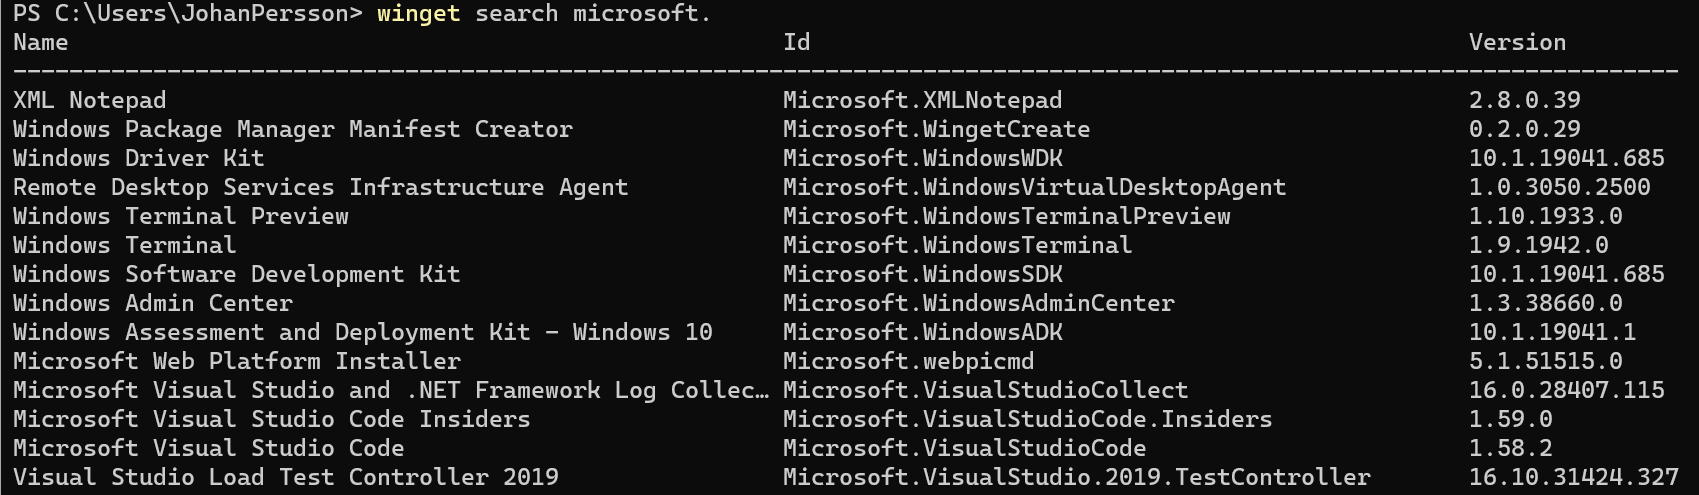Click Windows Assessment and Deployment Kit name
1699x495 pixels.
coord(363,333)
